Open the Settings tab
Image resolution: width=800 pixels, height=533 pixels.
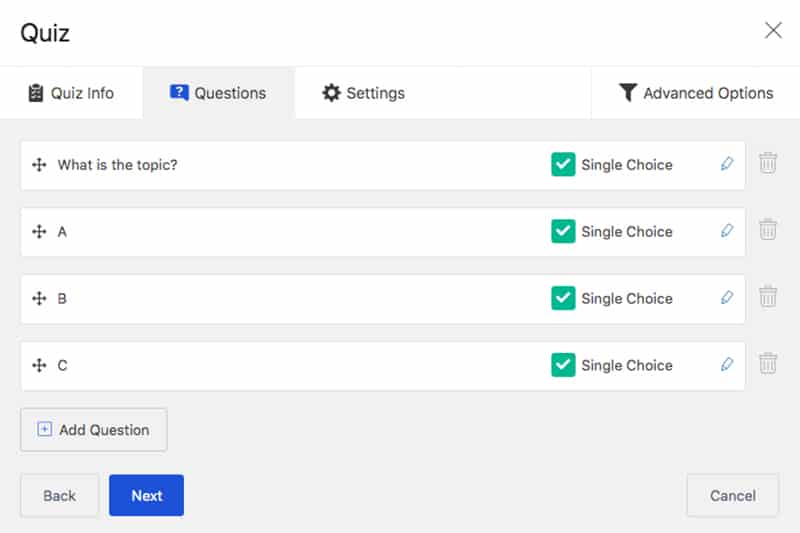tap(363, 93)
